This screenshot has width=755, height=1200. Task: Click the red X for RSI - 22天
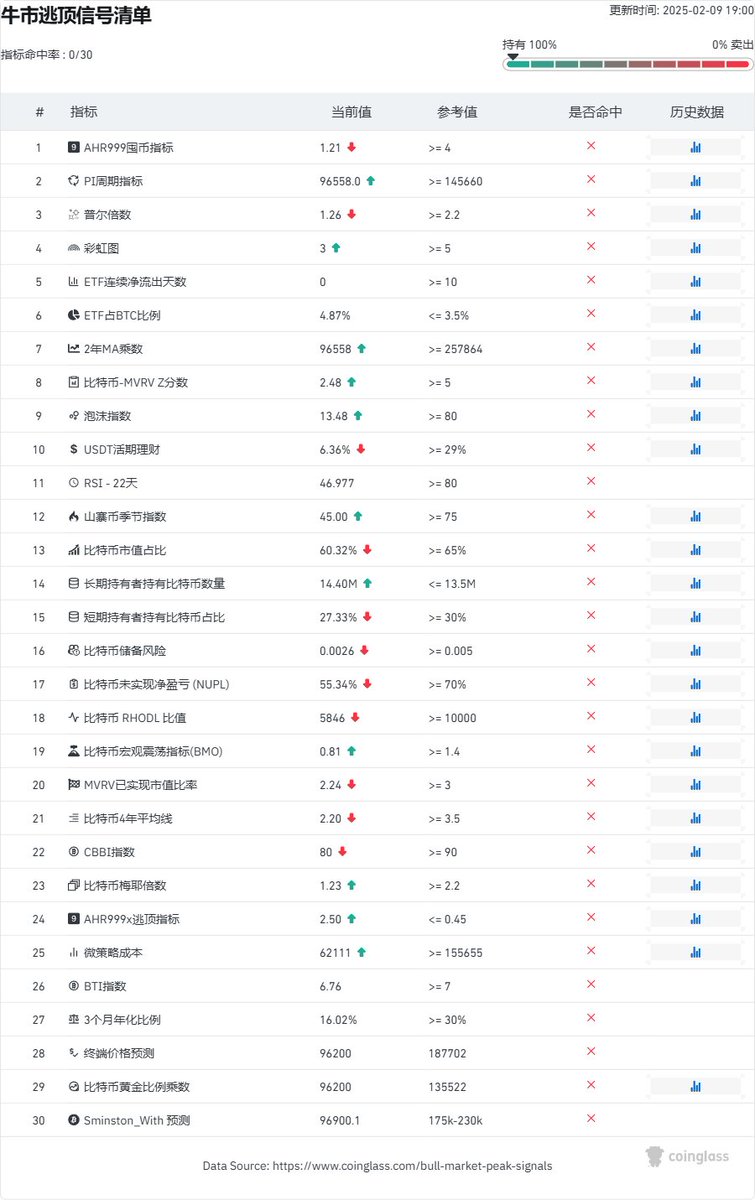pyautogui.click(x=591, y=481)
